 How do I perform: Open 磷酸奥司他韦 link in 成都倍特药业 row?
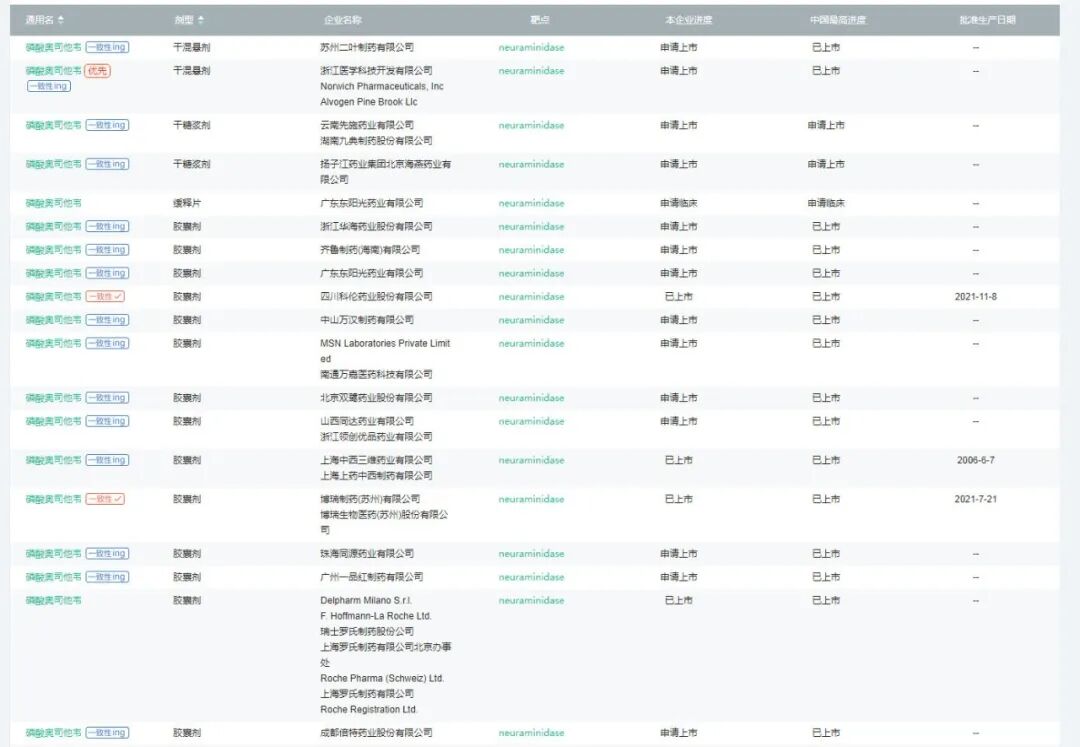click(54, 733)
